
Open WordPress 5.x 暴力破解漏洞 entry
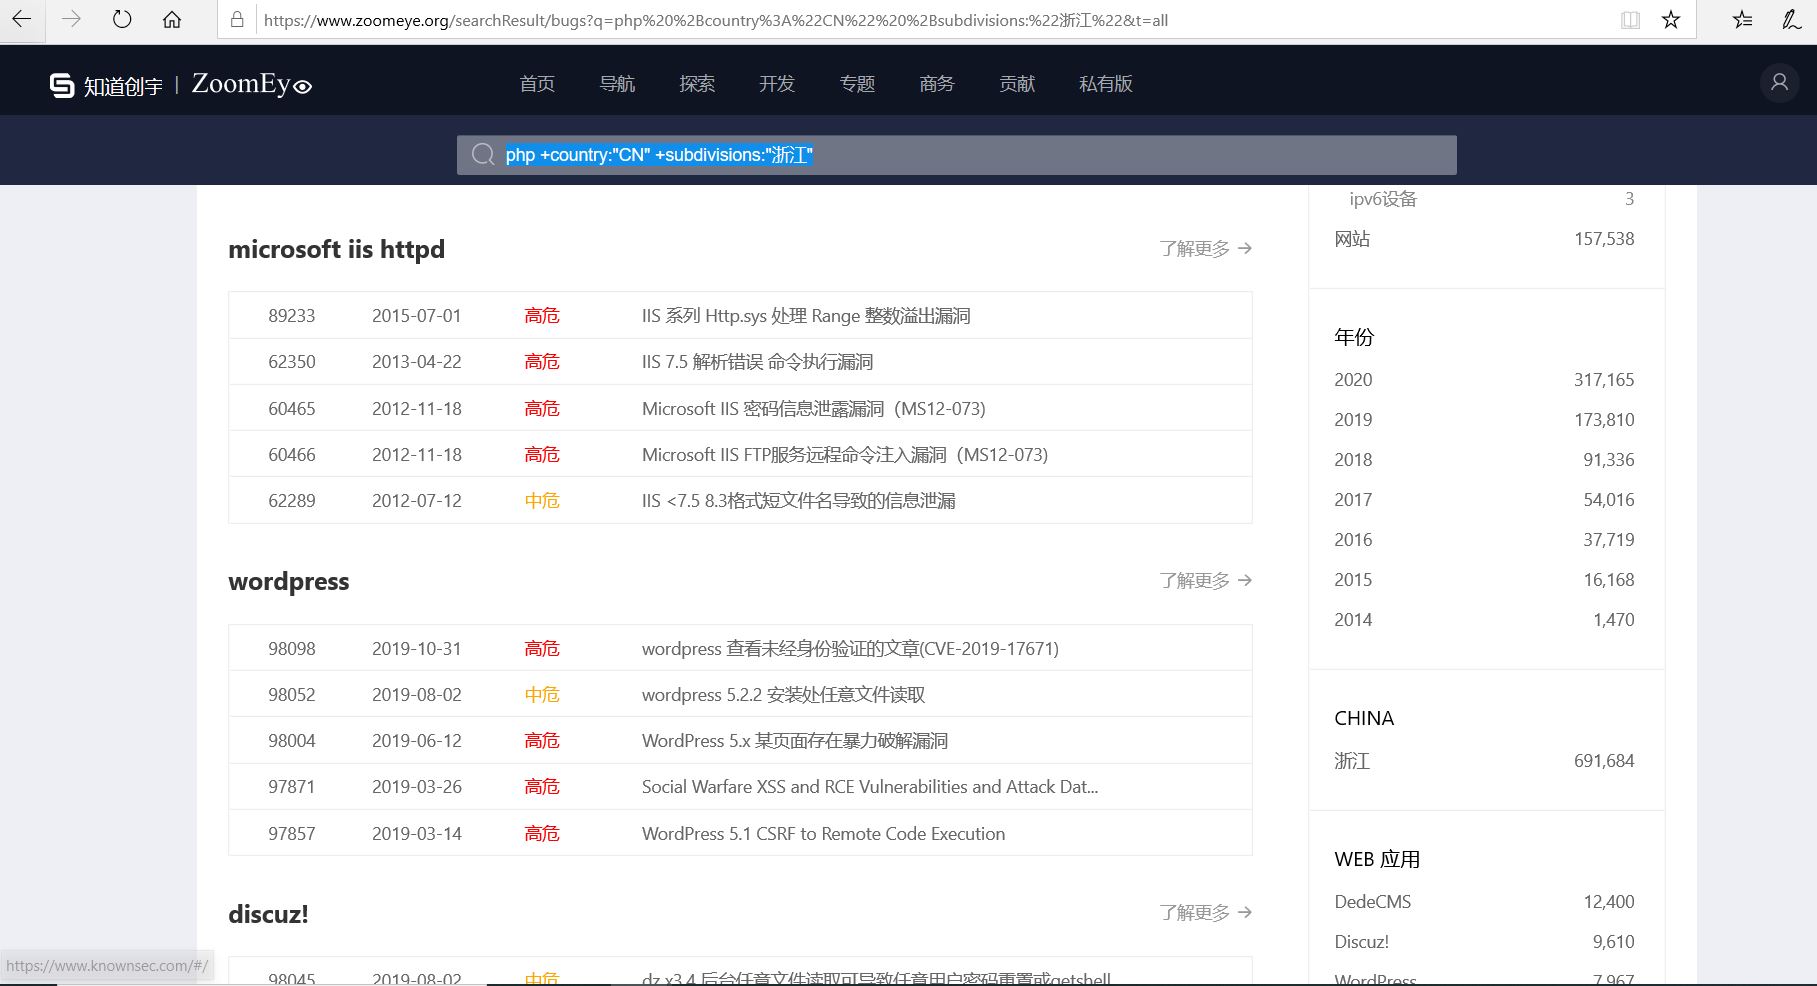(795, 740)
